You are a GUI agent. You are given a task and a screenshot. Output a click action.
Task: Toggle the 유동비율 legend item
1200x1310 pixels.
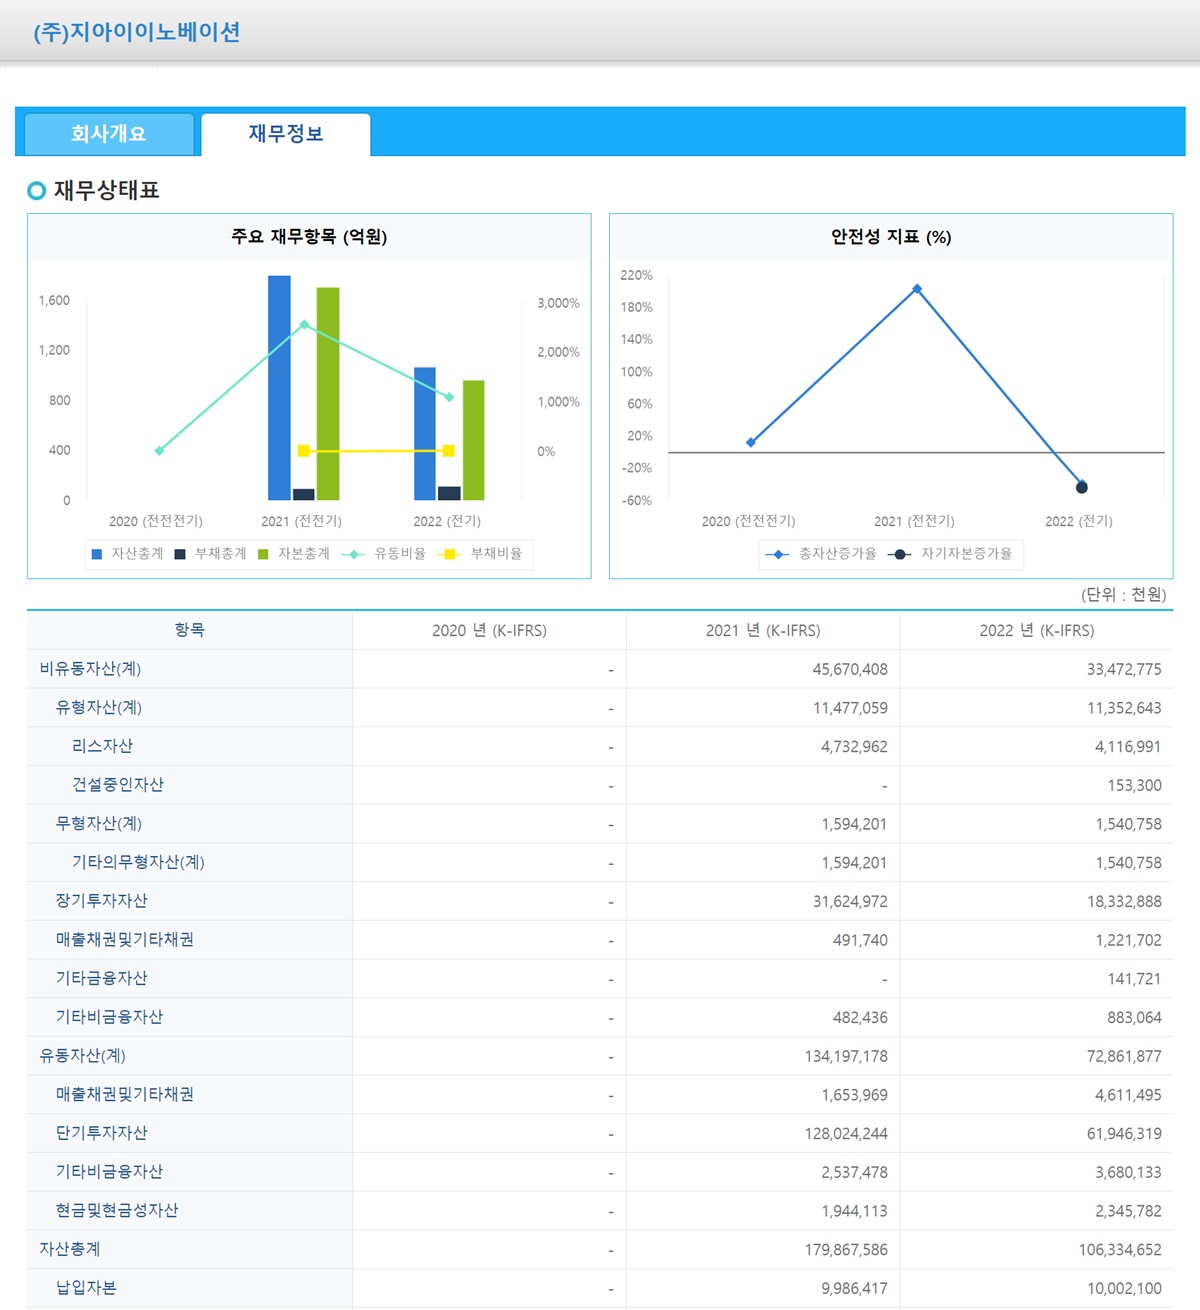click(x=384, y=554)
